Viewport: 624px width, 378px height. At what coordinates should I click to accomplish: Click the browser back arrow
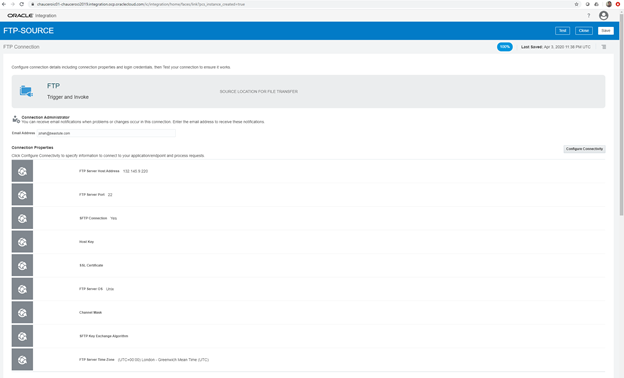tap(4, 4)
